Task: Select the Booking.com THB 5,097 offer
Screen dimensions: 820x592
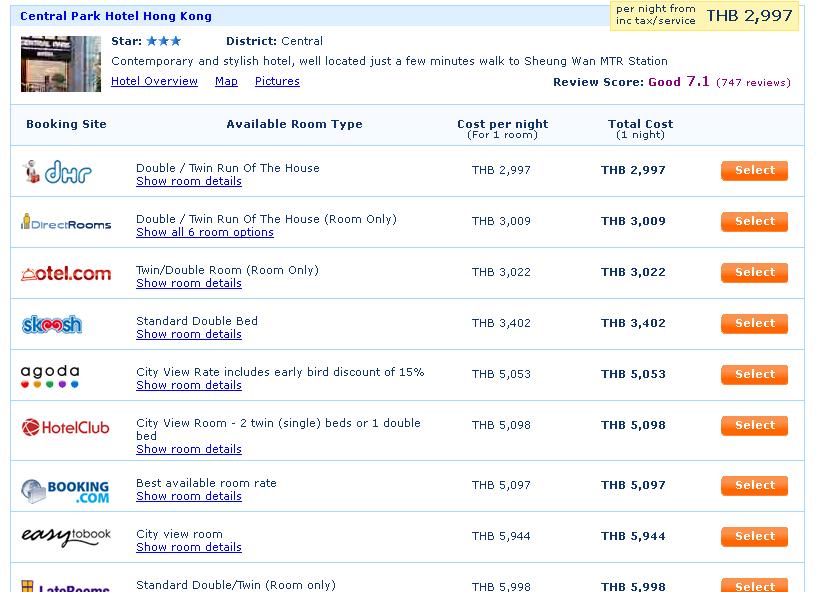Action: point(755,485)
